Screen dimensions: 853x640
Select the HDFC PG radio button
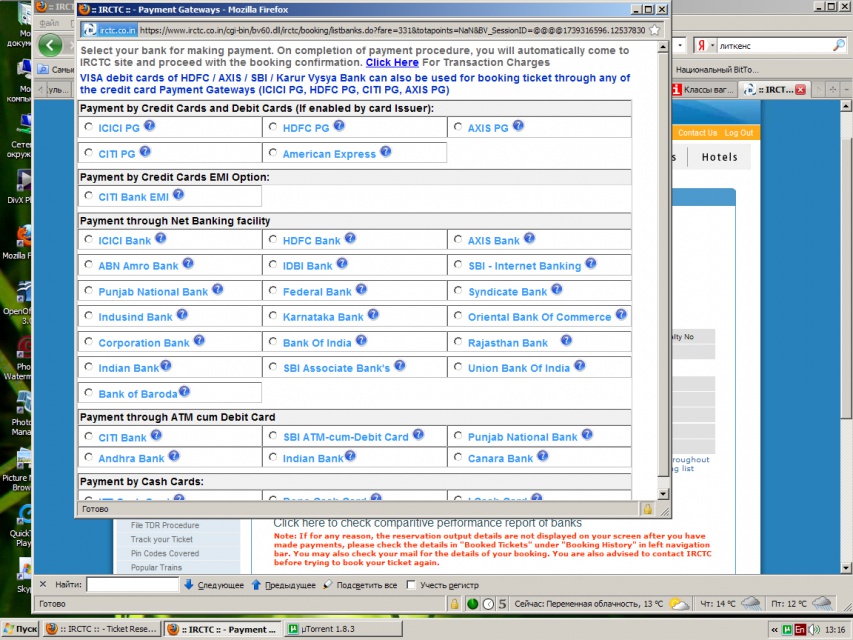[273, 127]
